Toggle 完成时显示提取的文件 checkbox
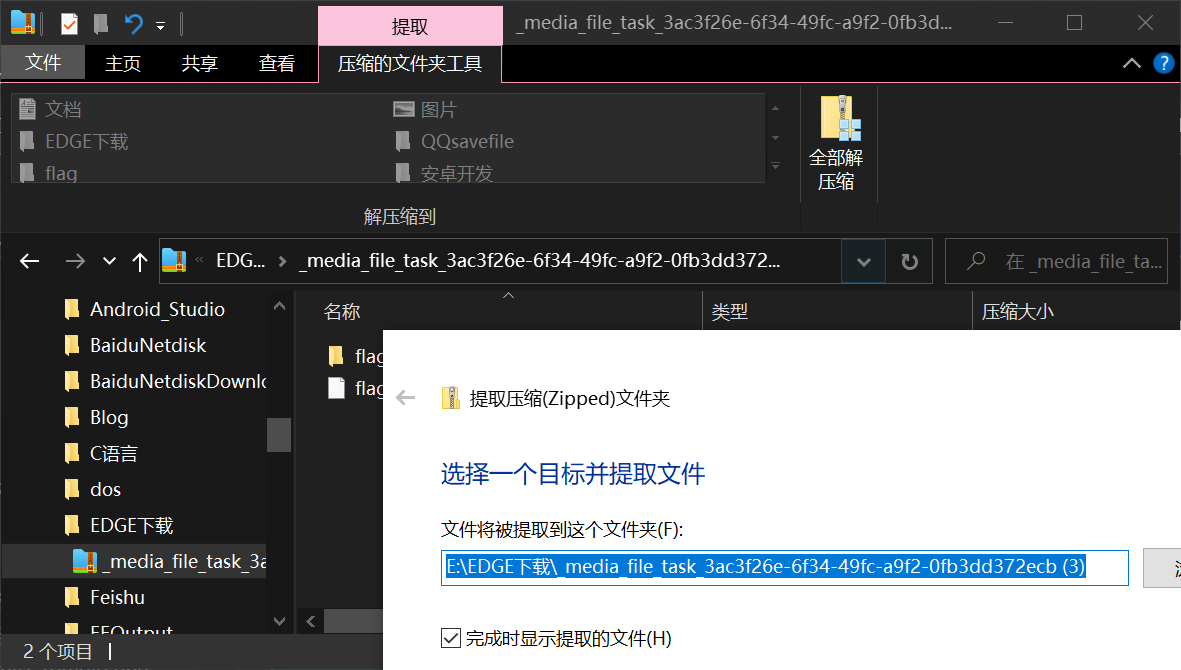The image size is (1181, 670). point(450,638)
